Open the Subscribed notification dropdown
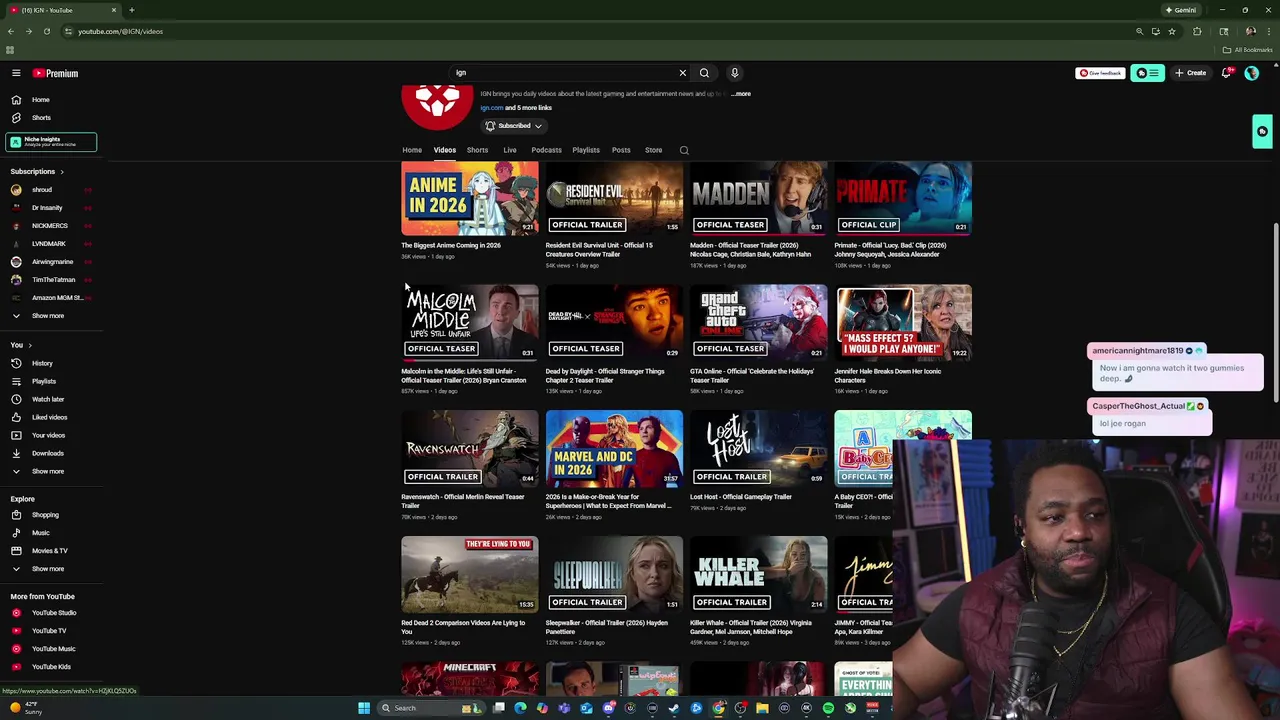Image resolution: width=1280 pixels, height=720 pixels. pos(514,126)
